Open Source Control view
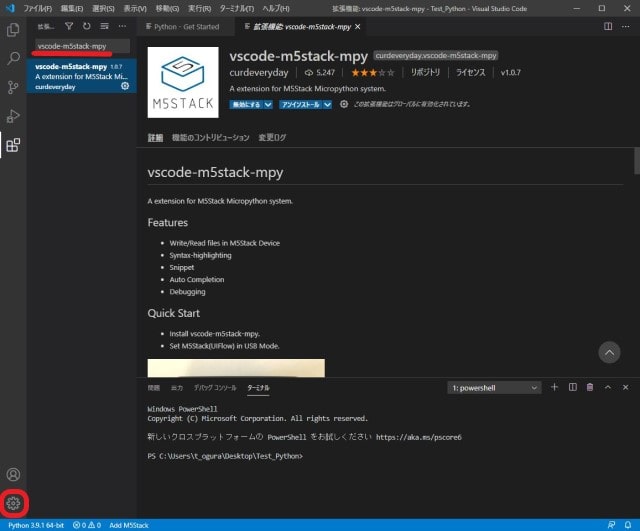 13,87
